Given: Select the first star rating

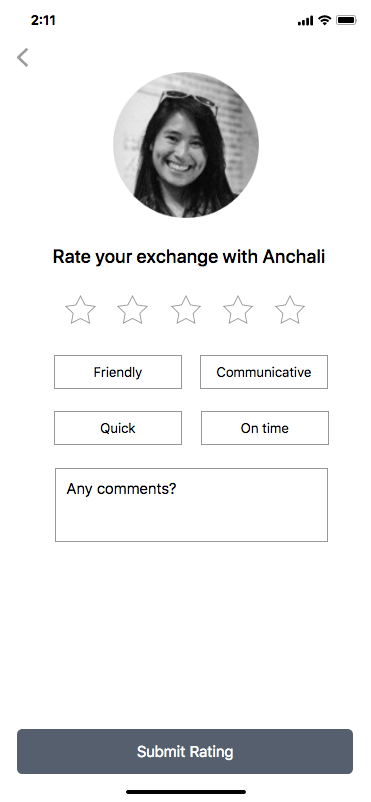Looking at the screenshot, I should click(80, 310).
